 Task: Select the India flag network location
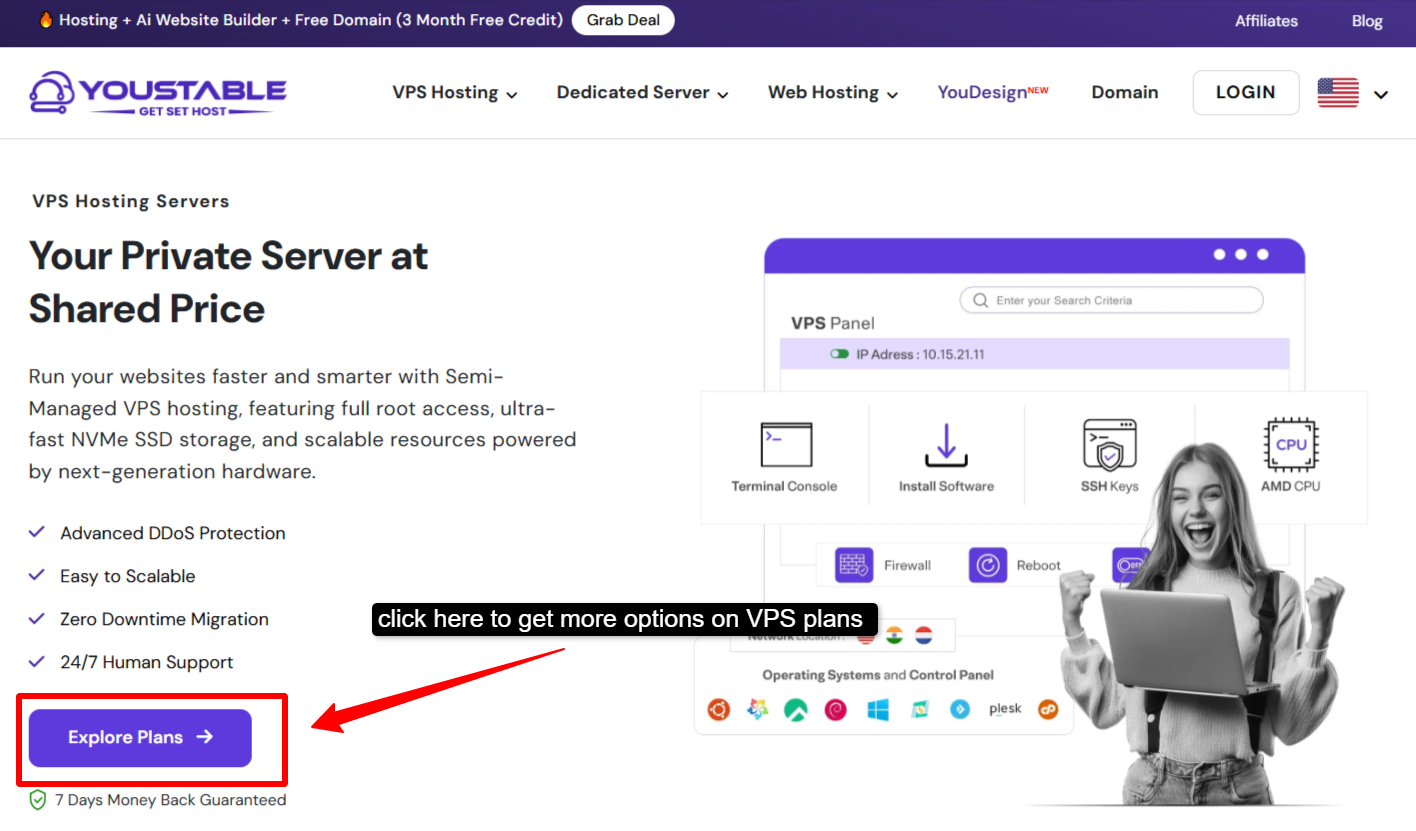895,634
